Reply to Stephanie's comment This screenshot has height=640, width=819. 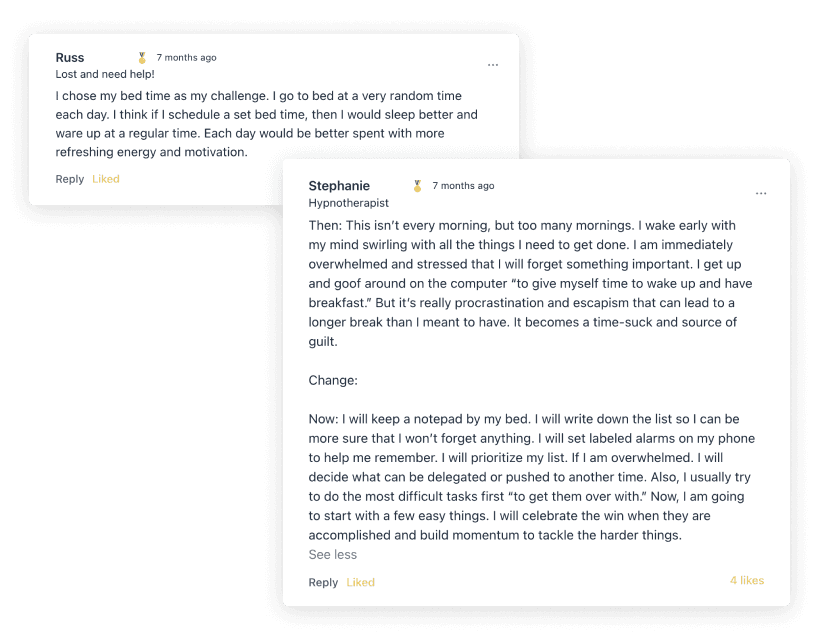[323, 582]
